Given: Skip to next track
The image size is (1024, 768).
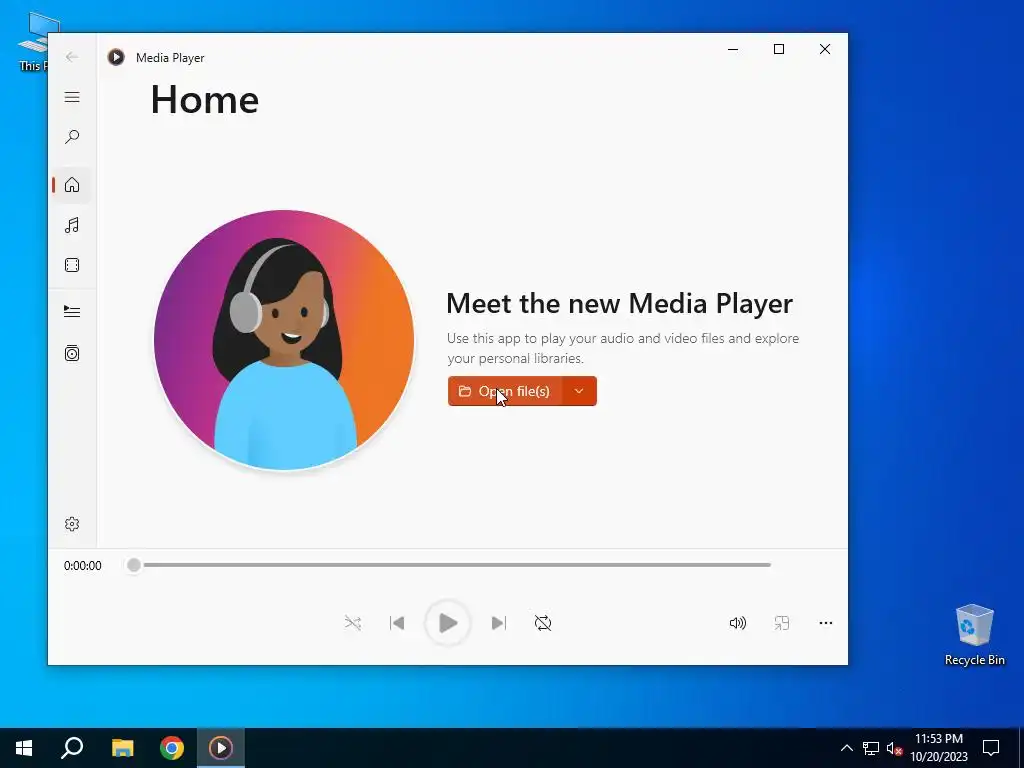Looking at the screenshot, I should [498, 623].
